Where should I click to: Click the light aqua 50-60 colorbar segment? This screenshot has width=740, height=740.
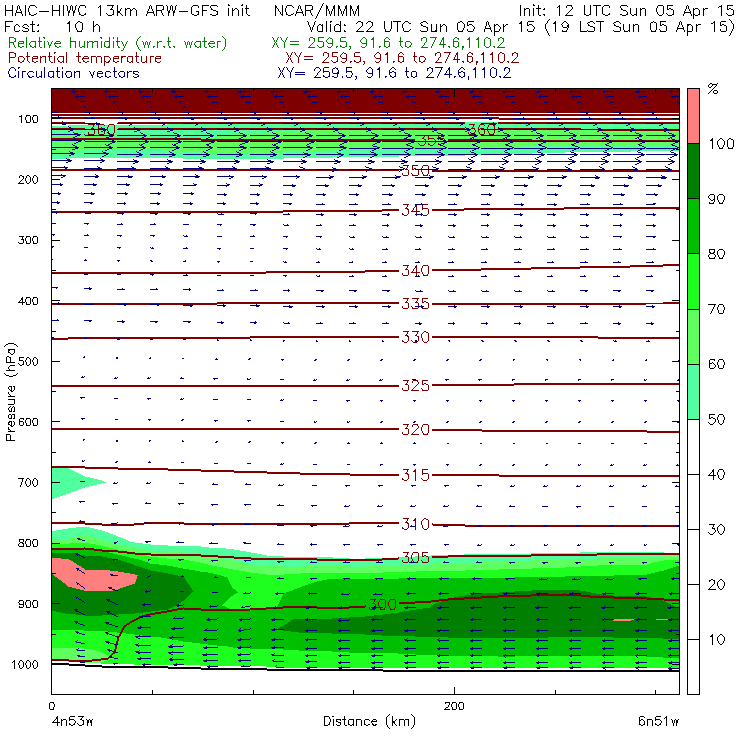click(693, 391)
